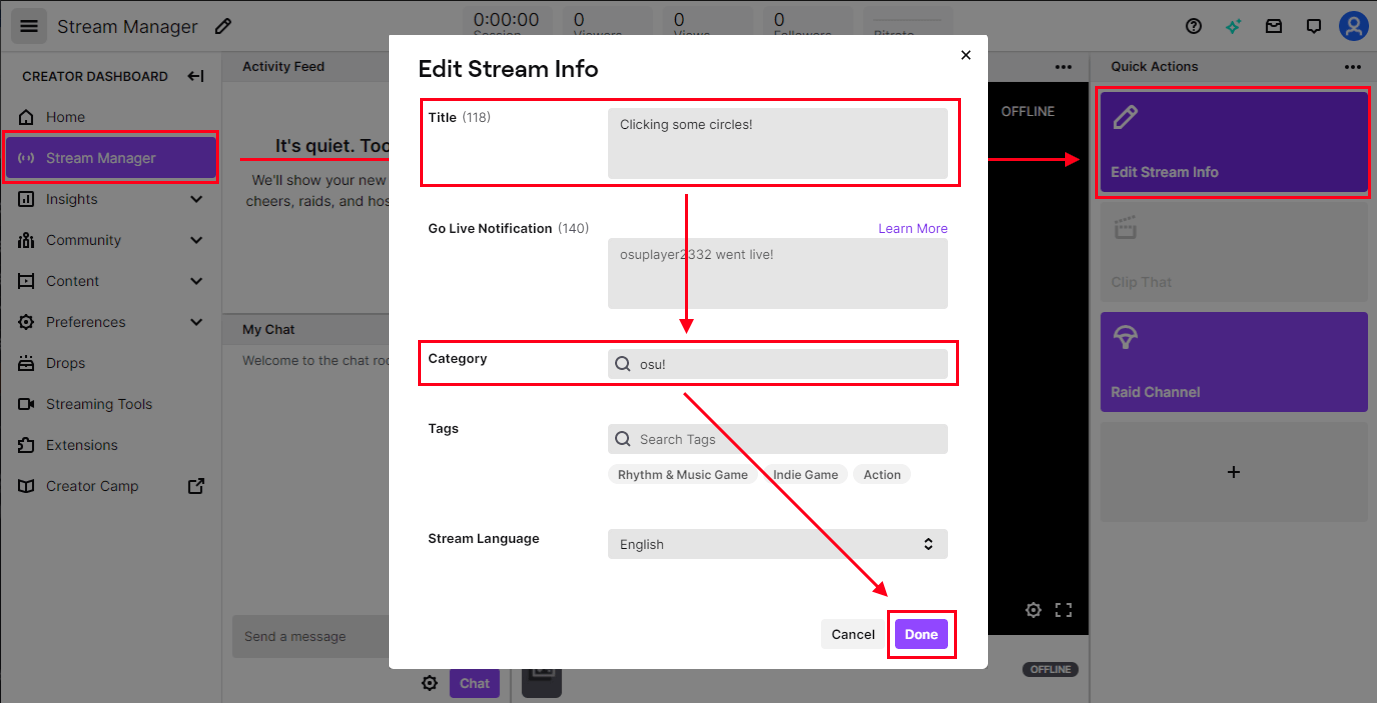Open the help question mark icon

pos(1194,27)
